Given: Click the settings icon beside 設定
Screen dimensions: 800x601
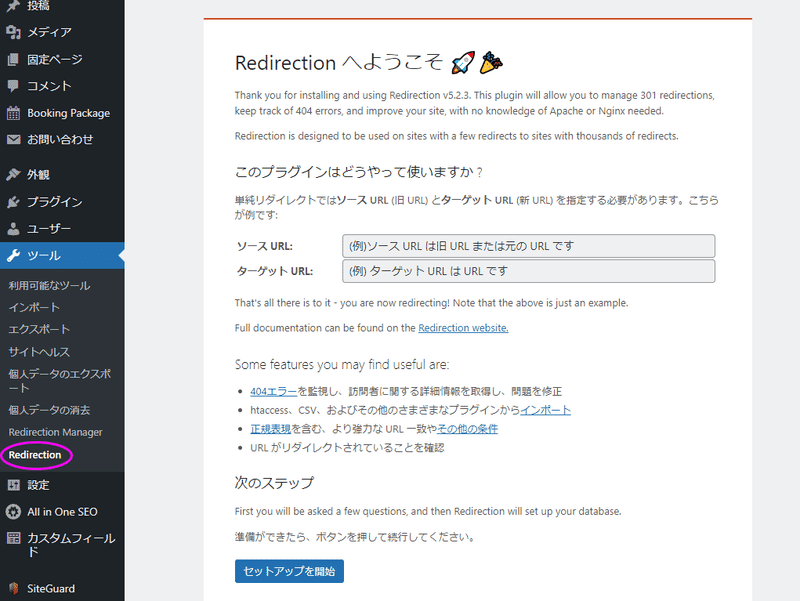Looking at the screenshot, I should point(14,485).
